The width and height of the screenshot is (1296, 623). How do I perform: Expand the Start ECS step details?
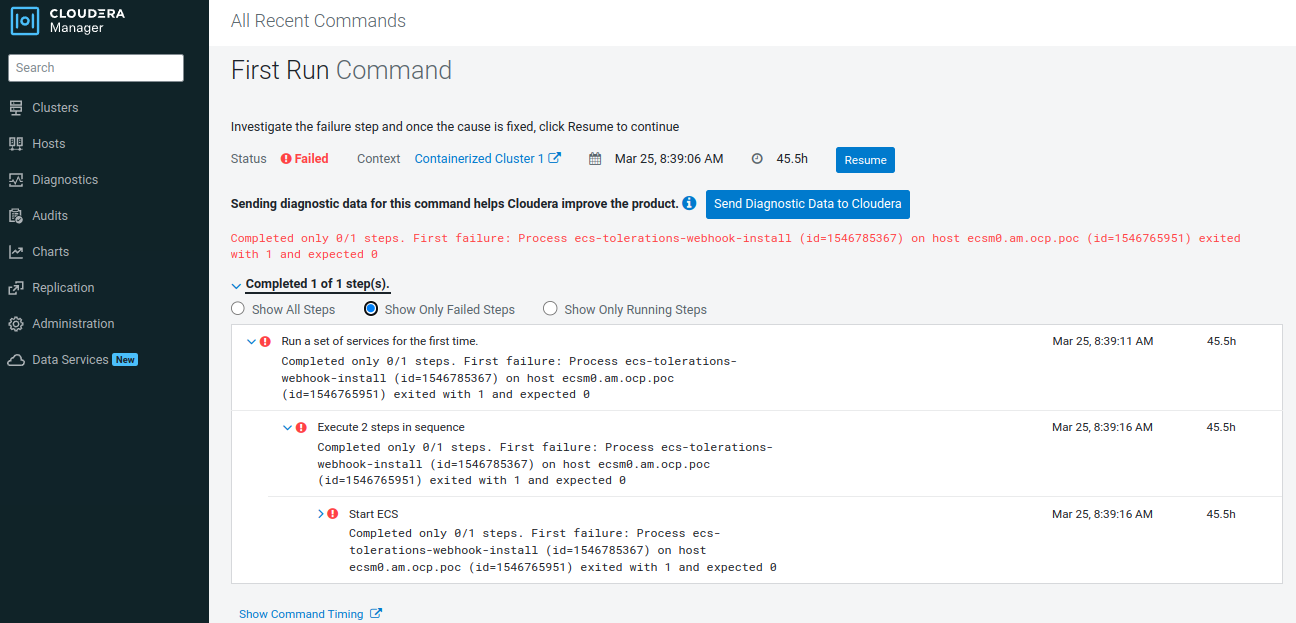click(x=322, y=513)
